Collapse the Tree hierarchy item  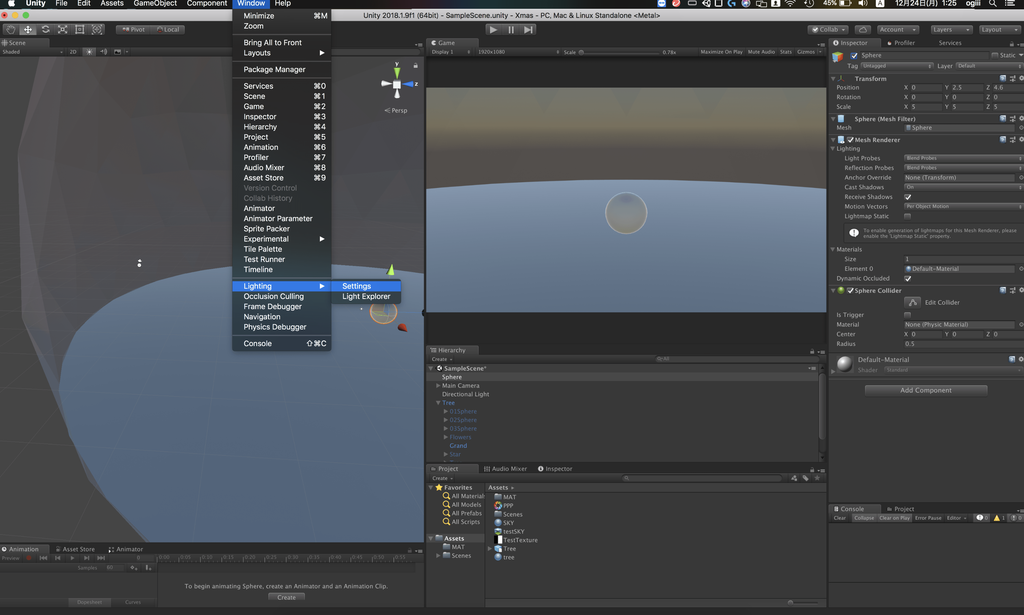(x=438, y=403)
